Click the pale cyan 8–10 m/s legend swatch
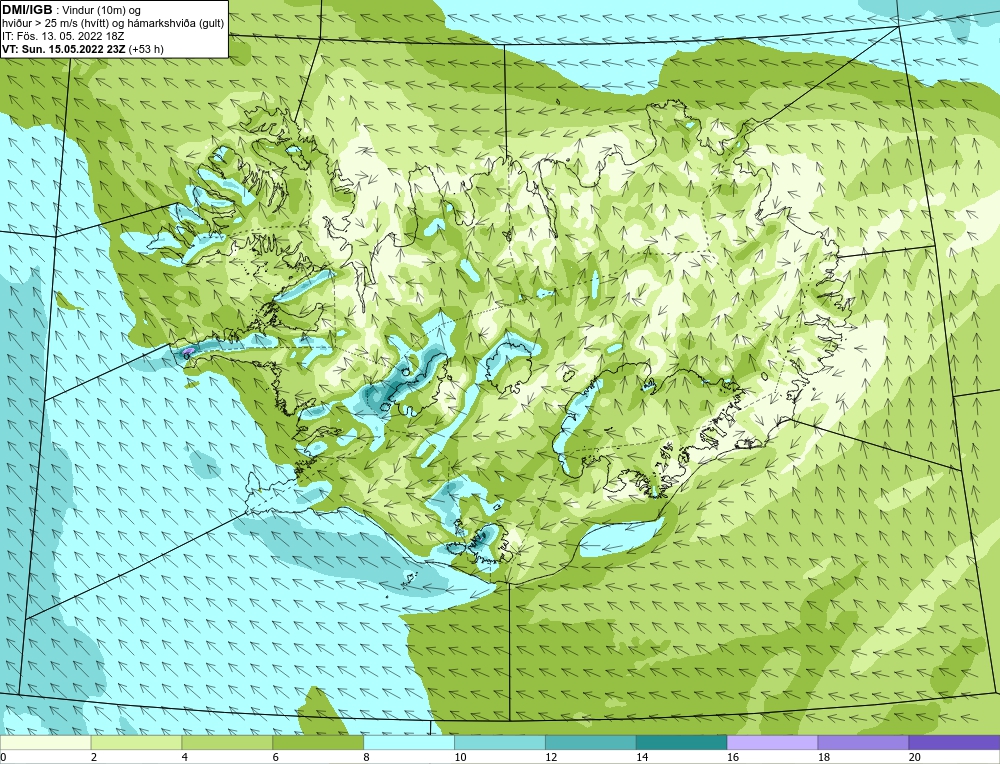This screenshot has width=1000, height=764. point(409,742)
